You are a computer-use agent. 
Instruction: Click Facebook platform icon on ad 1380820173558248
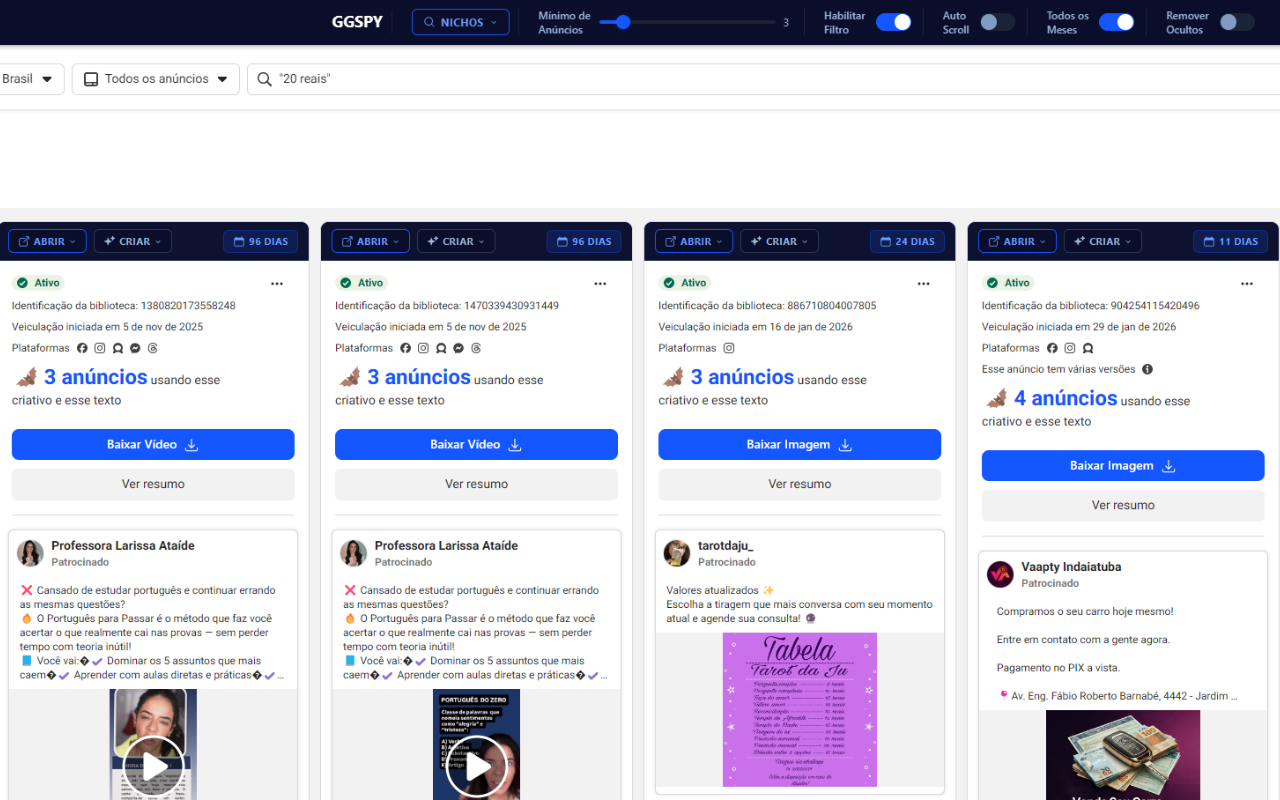(82, 348)
